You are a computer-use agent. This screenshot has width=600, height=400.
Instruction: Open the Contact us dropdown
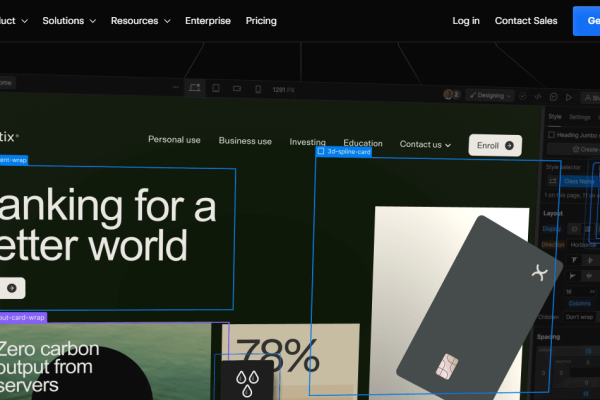[x=425, y=144]
